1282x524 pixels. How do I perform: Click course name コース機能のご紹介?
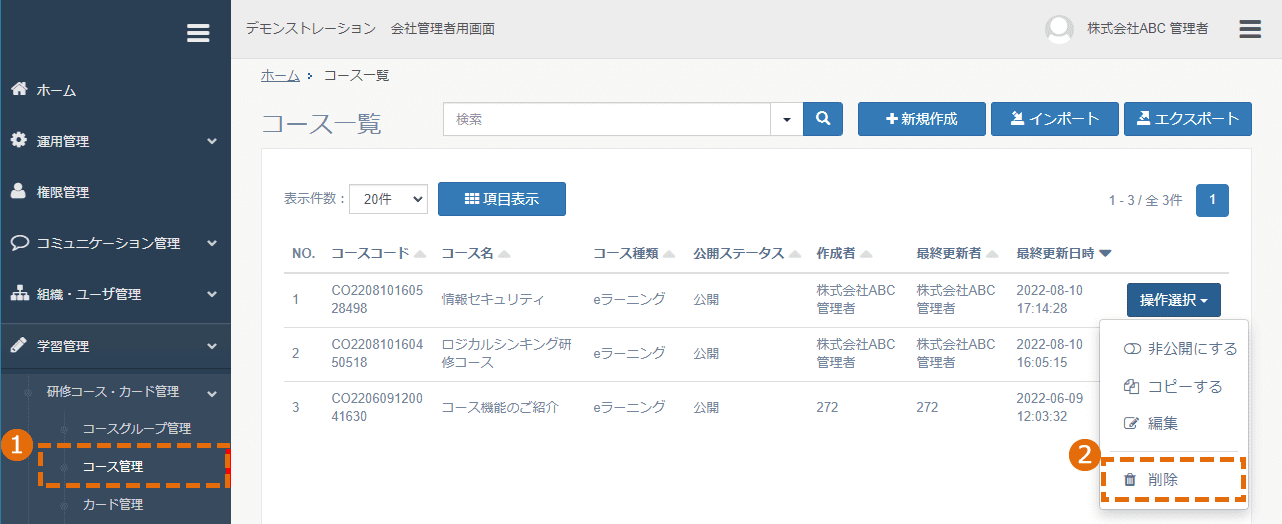click(x=500, y=407)
